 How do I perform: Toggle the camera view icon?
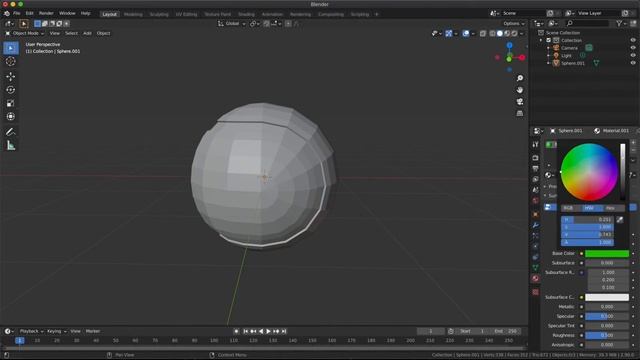click(x=520, y=102)
